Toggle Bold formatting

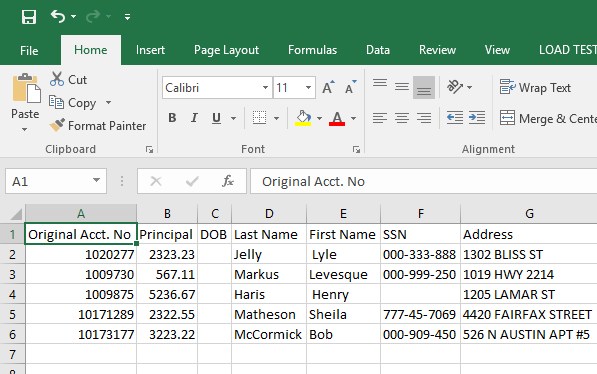[172, 118]
